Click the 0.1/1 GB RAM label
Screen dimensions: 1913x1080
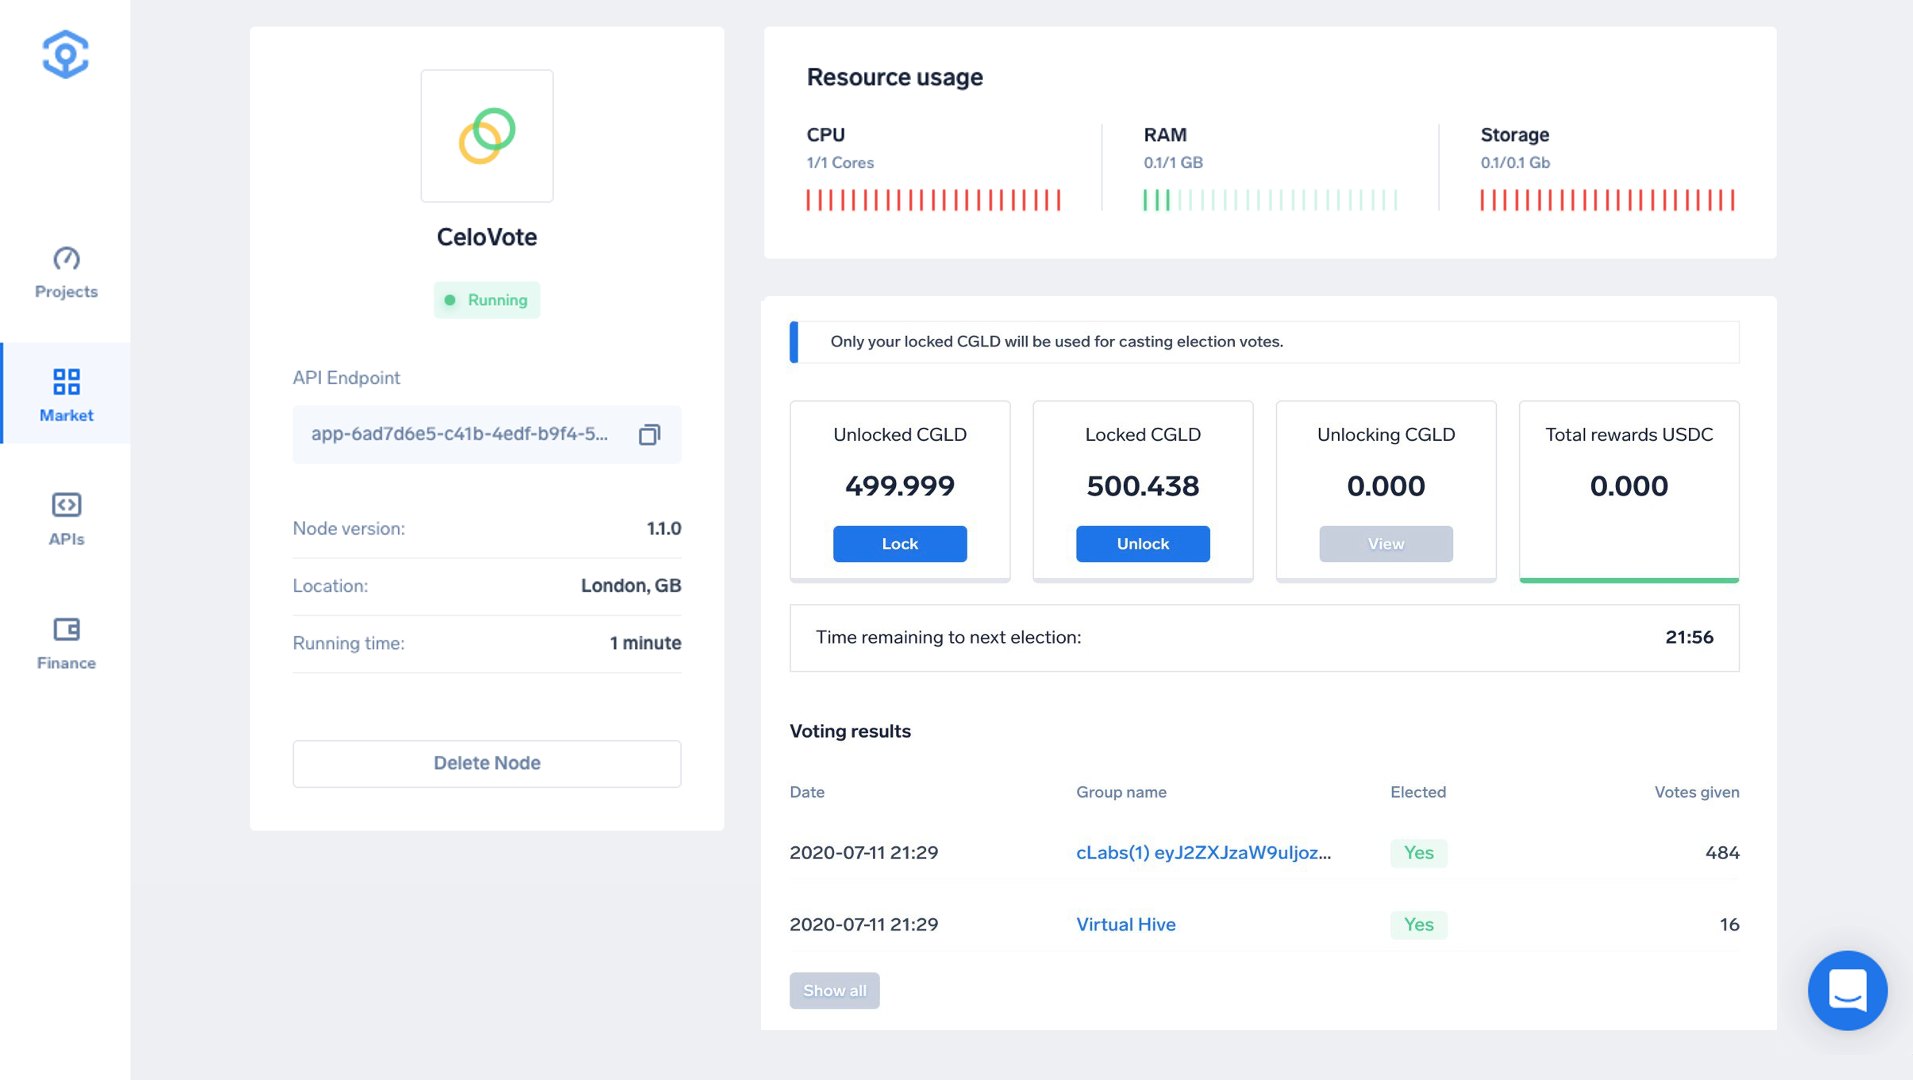pos(1173,163)
